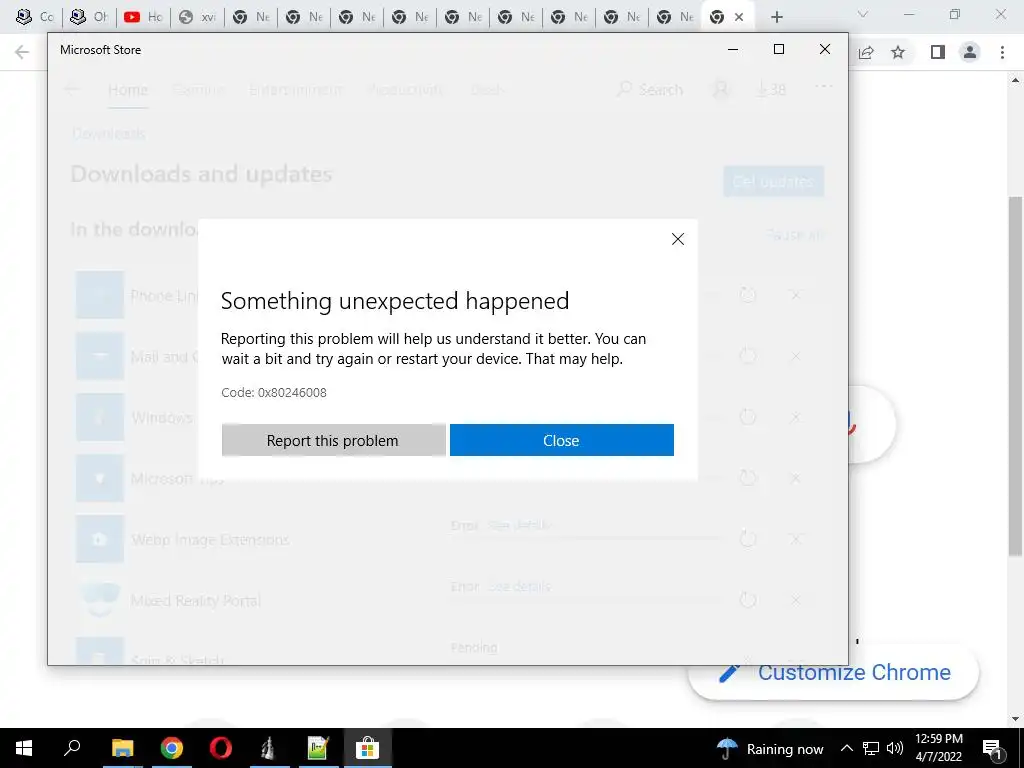The height and width of the screenshot is (768, 1024).
Task: Close the active Chrome tab
Action: 739,17
